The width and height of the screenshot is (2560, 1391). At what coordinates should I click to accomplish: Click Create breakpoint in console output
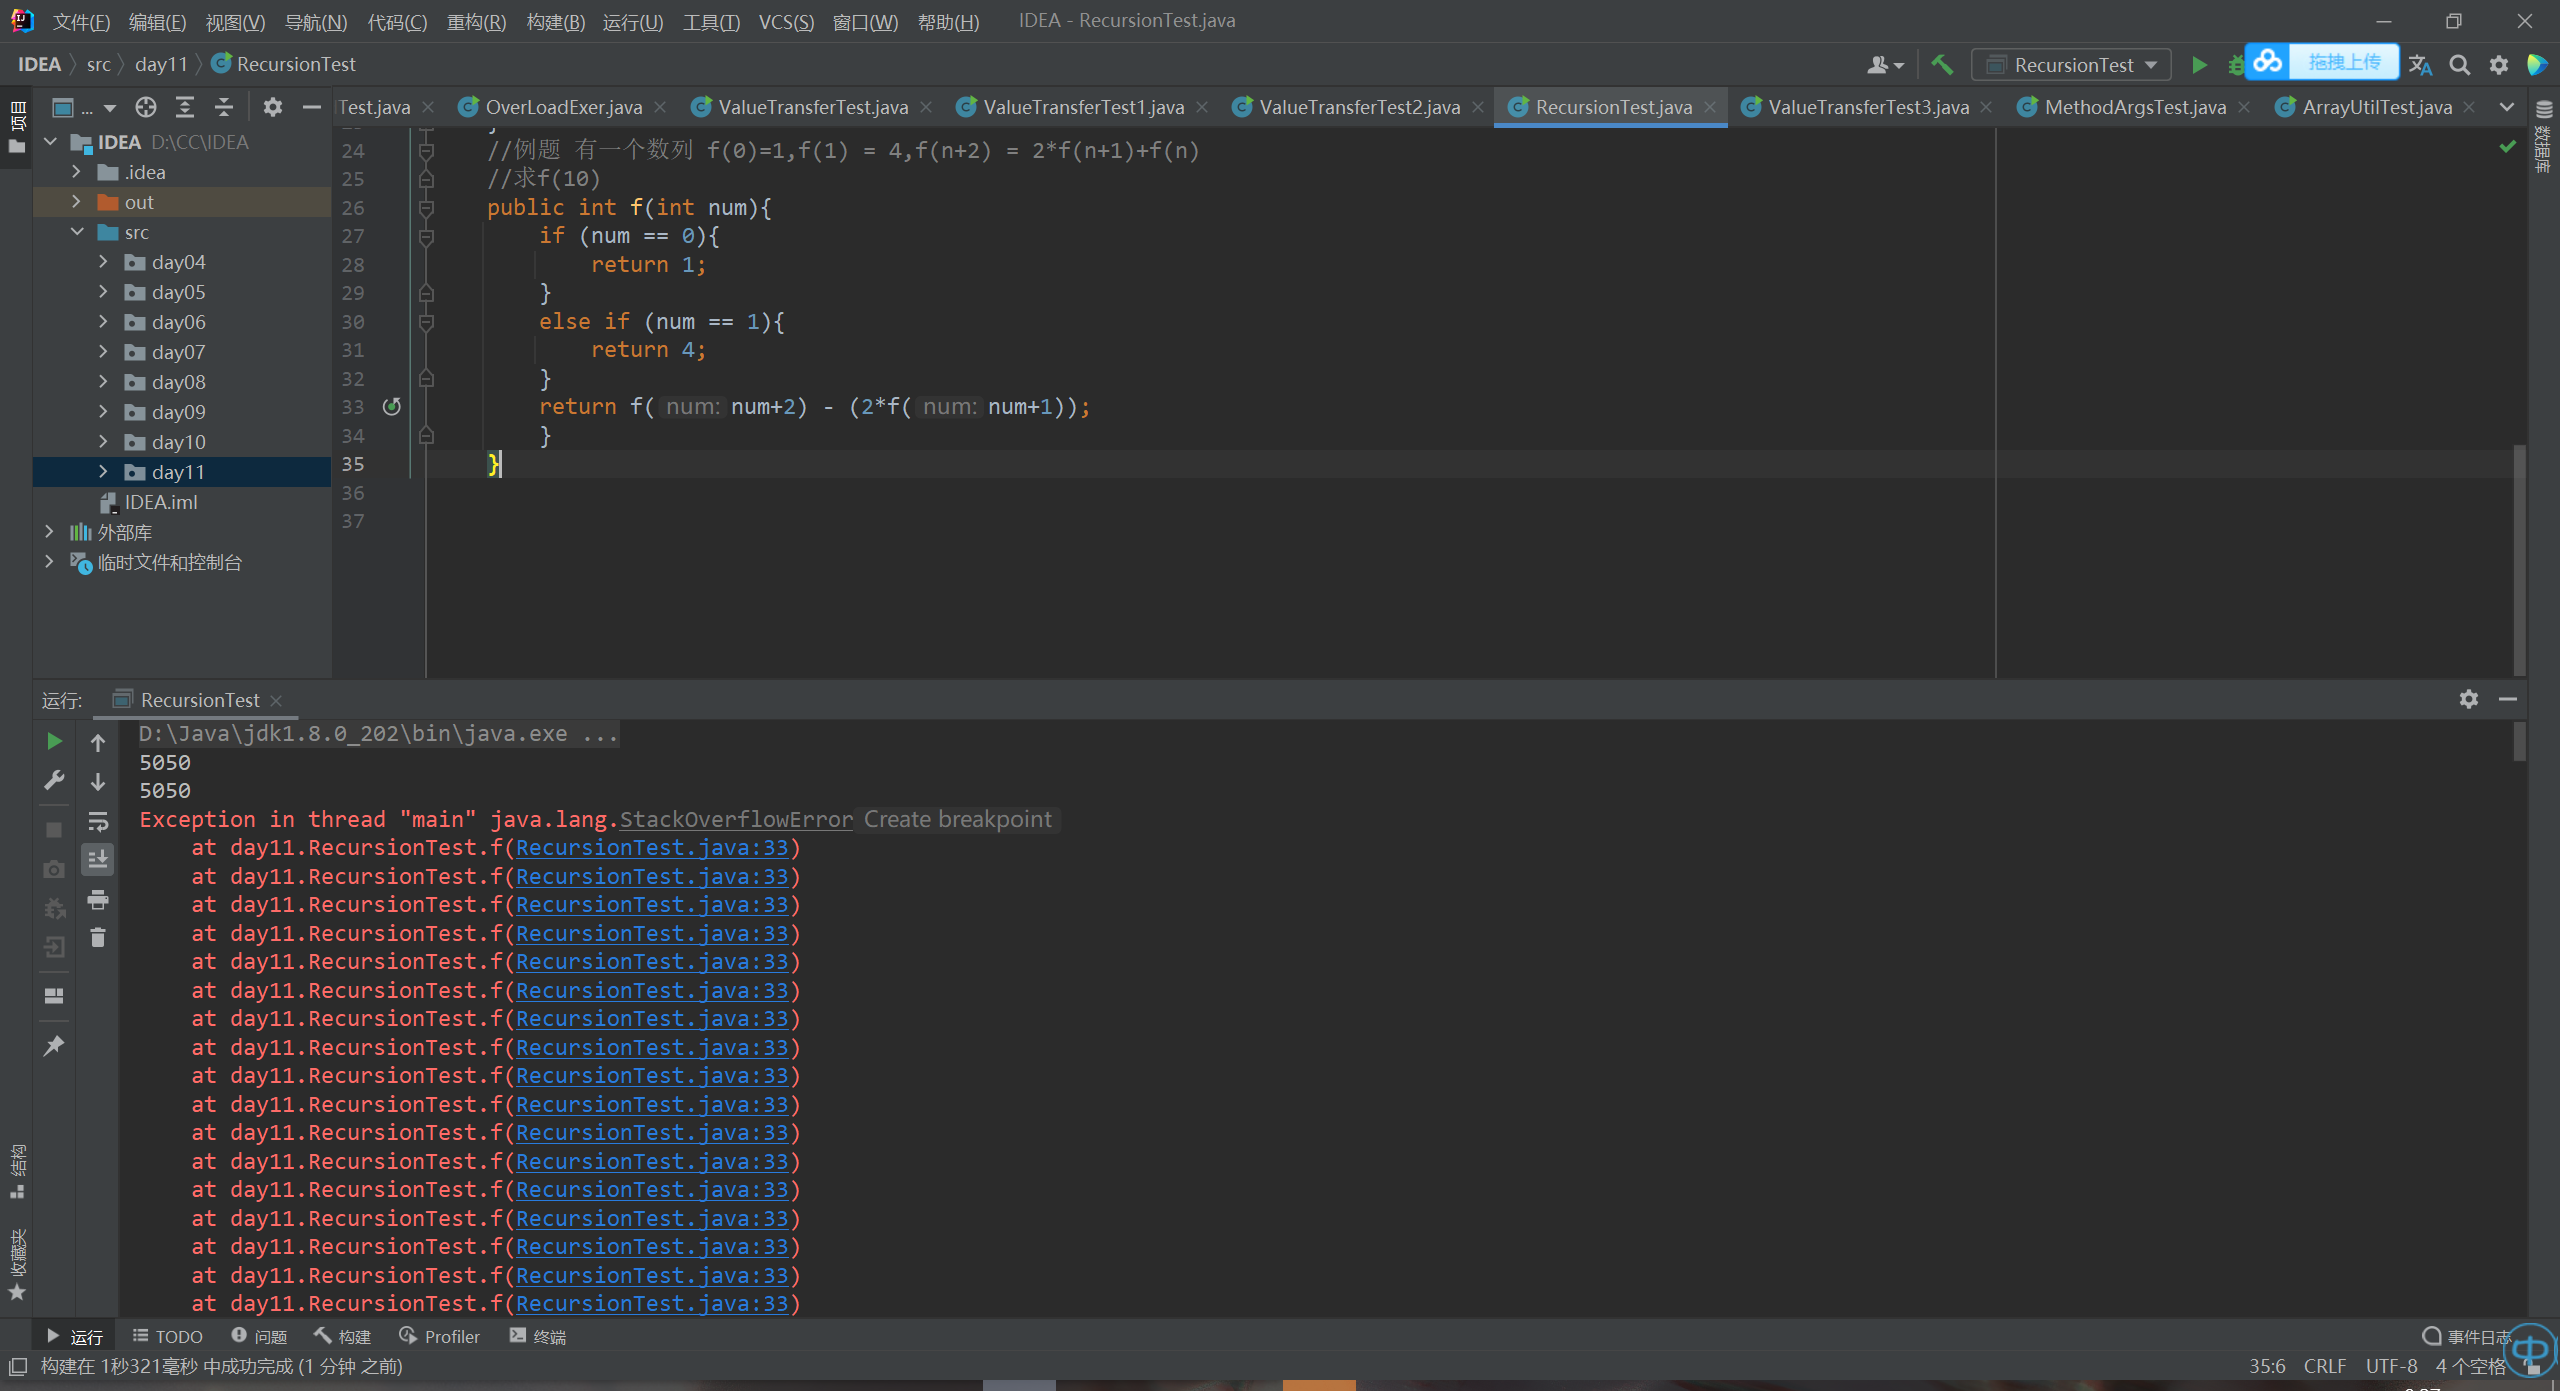tap(957, 819)
